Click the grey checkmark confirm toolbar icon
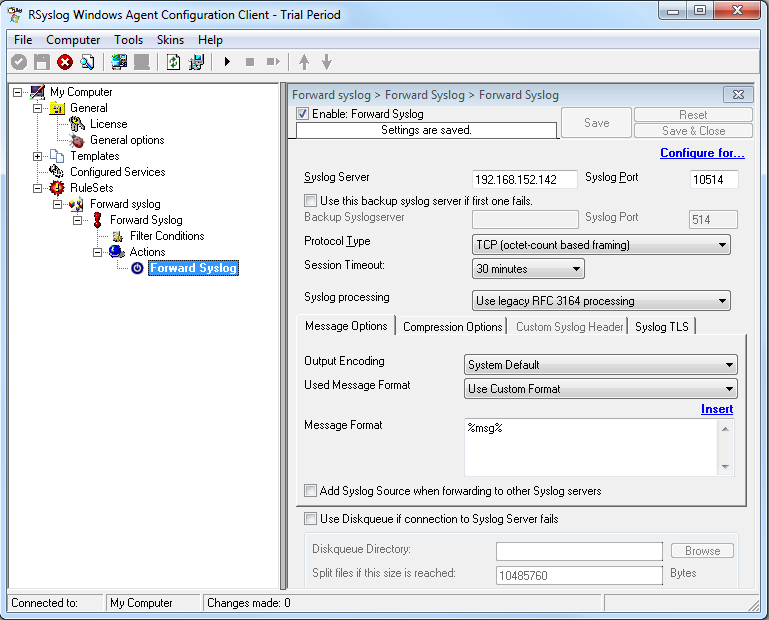 (x=19, y=62)
